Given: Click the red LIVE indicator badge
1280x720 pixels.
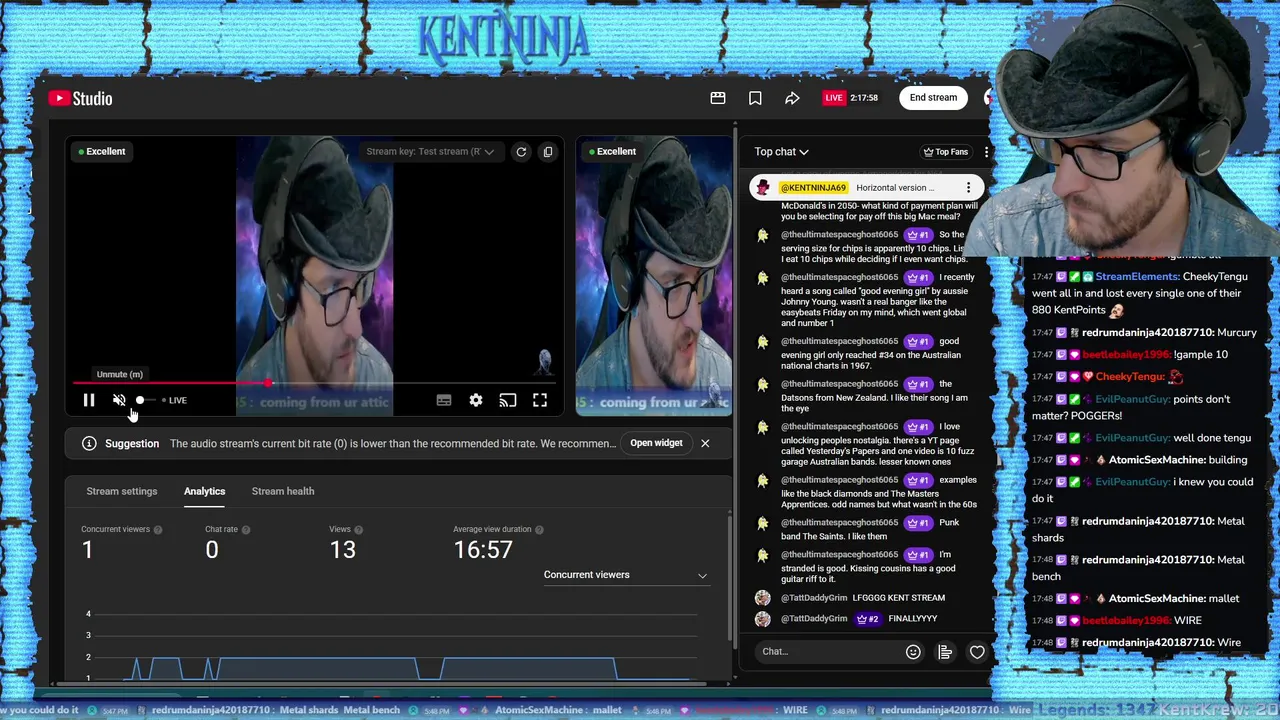Looking at the screenshot, I should pos(834,98).
